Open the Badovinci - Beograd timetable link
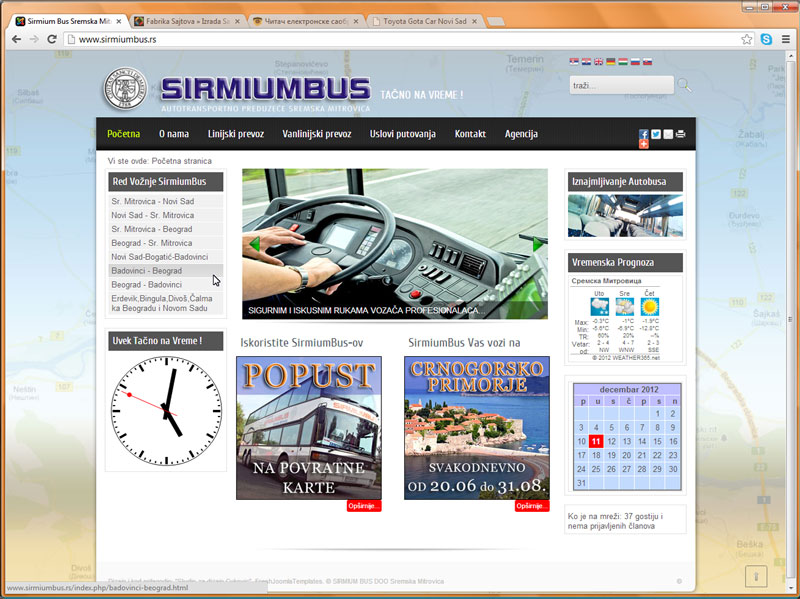The height and width of the screenshot is (599, 800). (147, 271)
